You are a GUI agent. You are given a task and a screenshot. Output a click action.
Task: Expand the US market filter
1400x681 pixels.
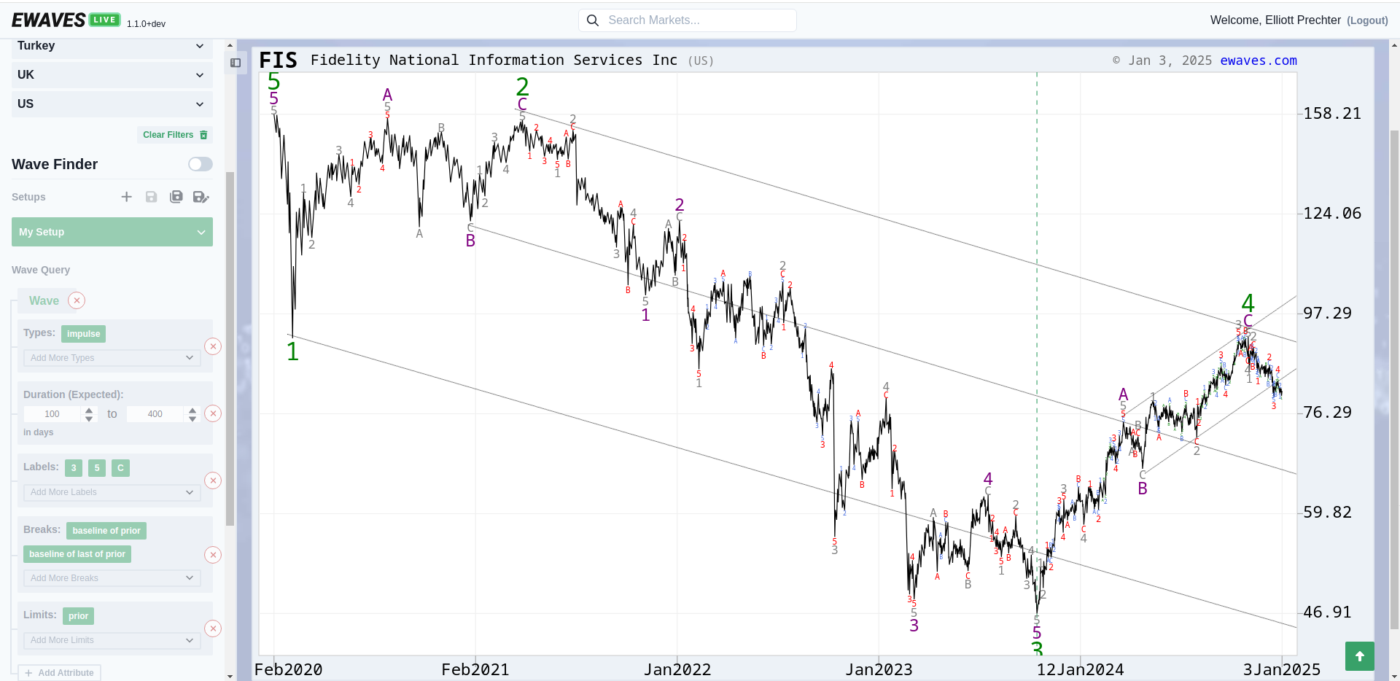[x=112, y=104]
